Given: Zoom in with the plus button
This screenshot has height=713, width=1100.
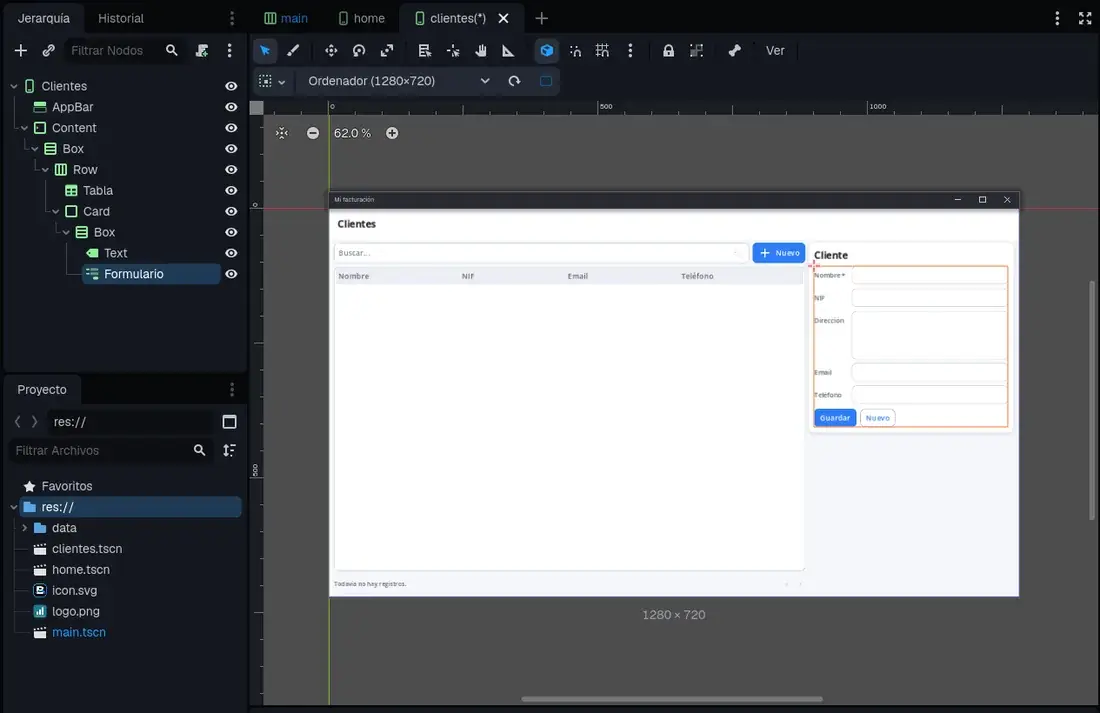Looking at the screenshot, I should coord(392,133).
